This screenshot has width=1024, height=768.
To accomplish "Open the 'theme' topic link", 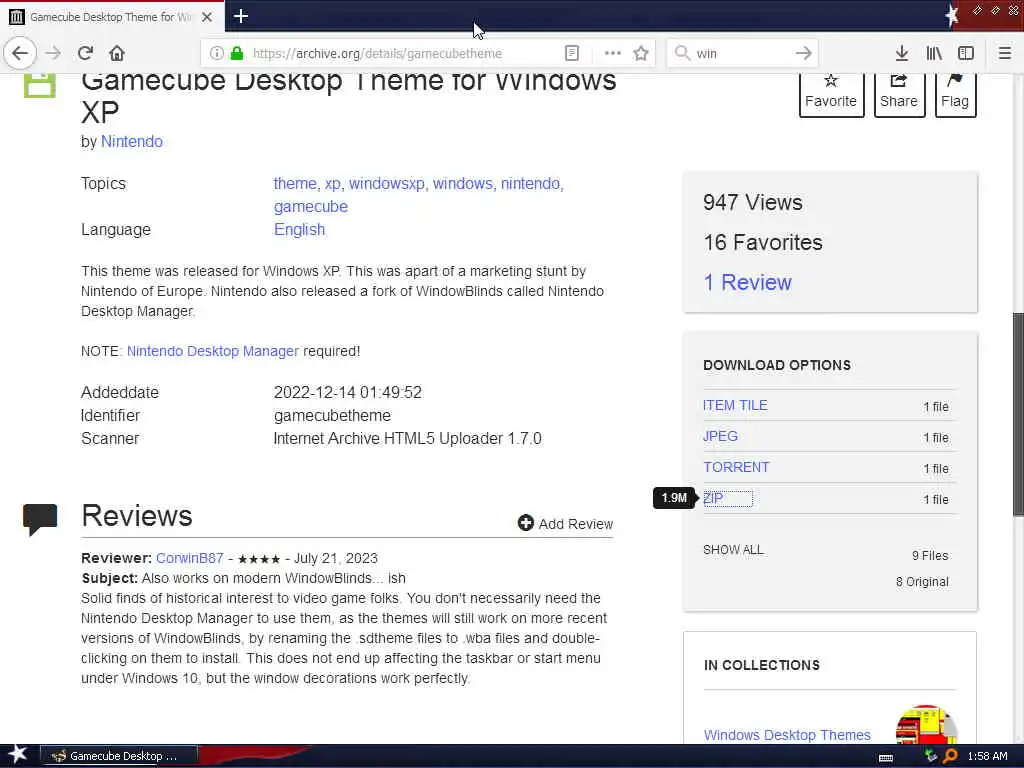I will point(295,184).
